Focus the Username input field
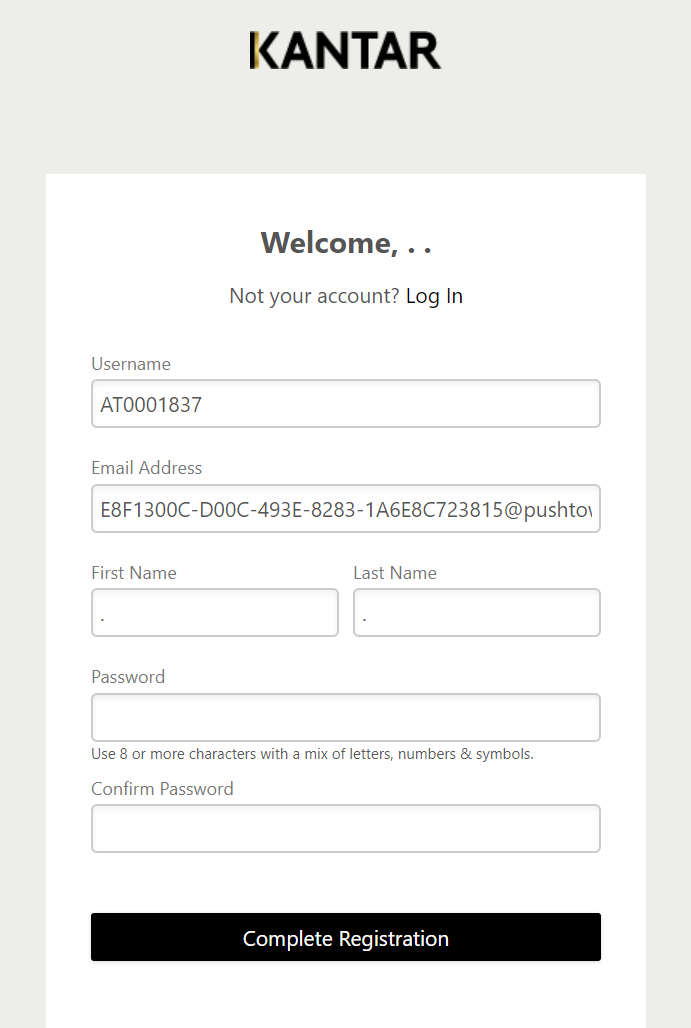Viewport: 691px width, 1028px height. point(346,404)
